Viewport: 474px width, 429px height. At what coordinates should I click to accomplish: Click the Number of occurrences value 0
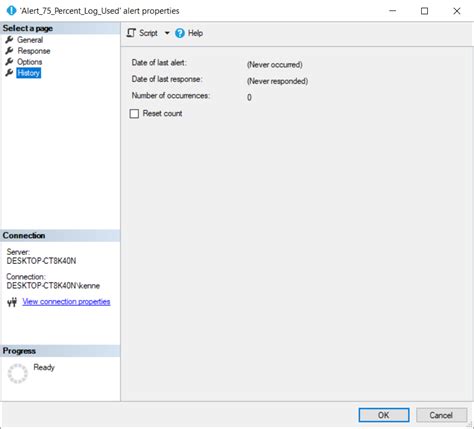click(x=249, y=97)
